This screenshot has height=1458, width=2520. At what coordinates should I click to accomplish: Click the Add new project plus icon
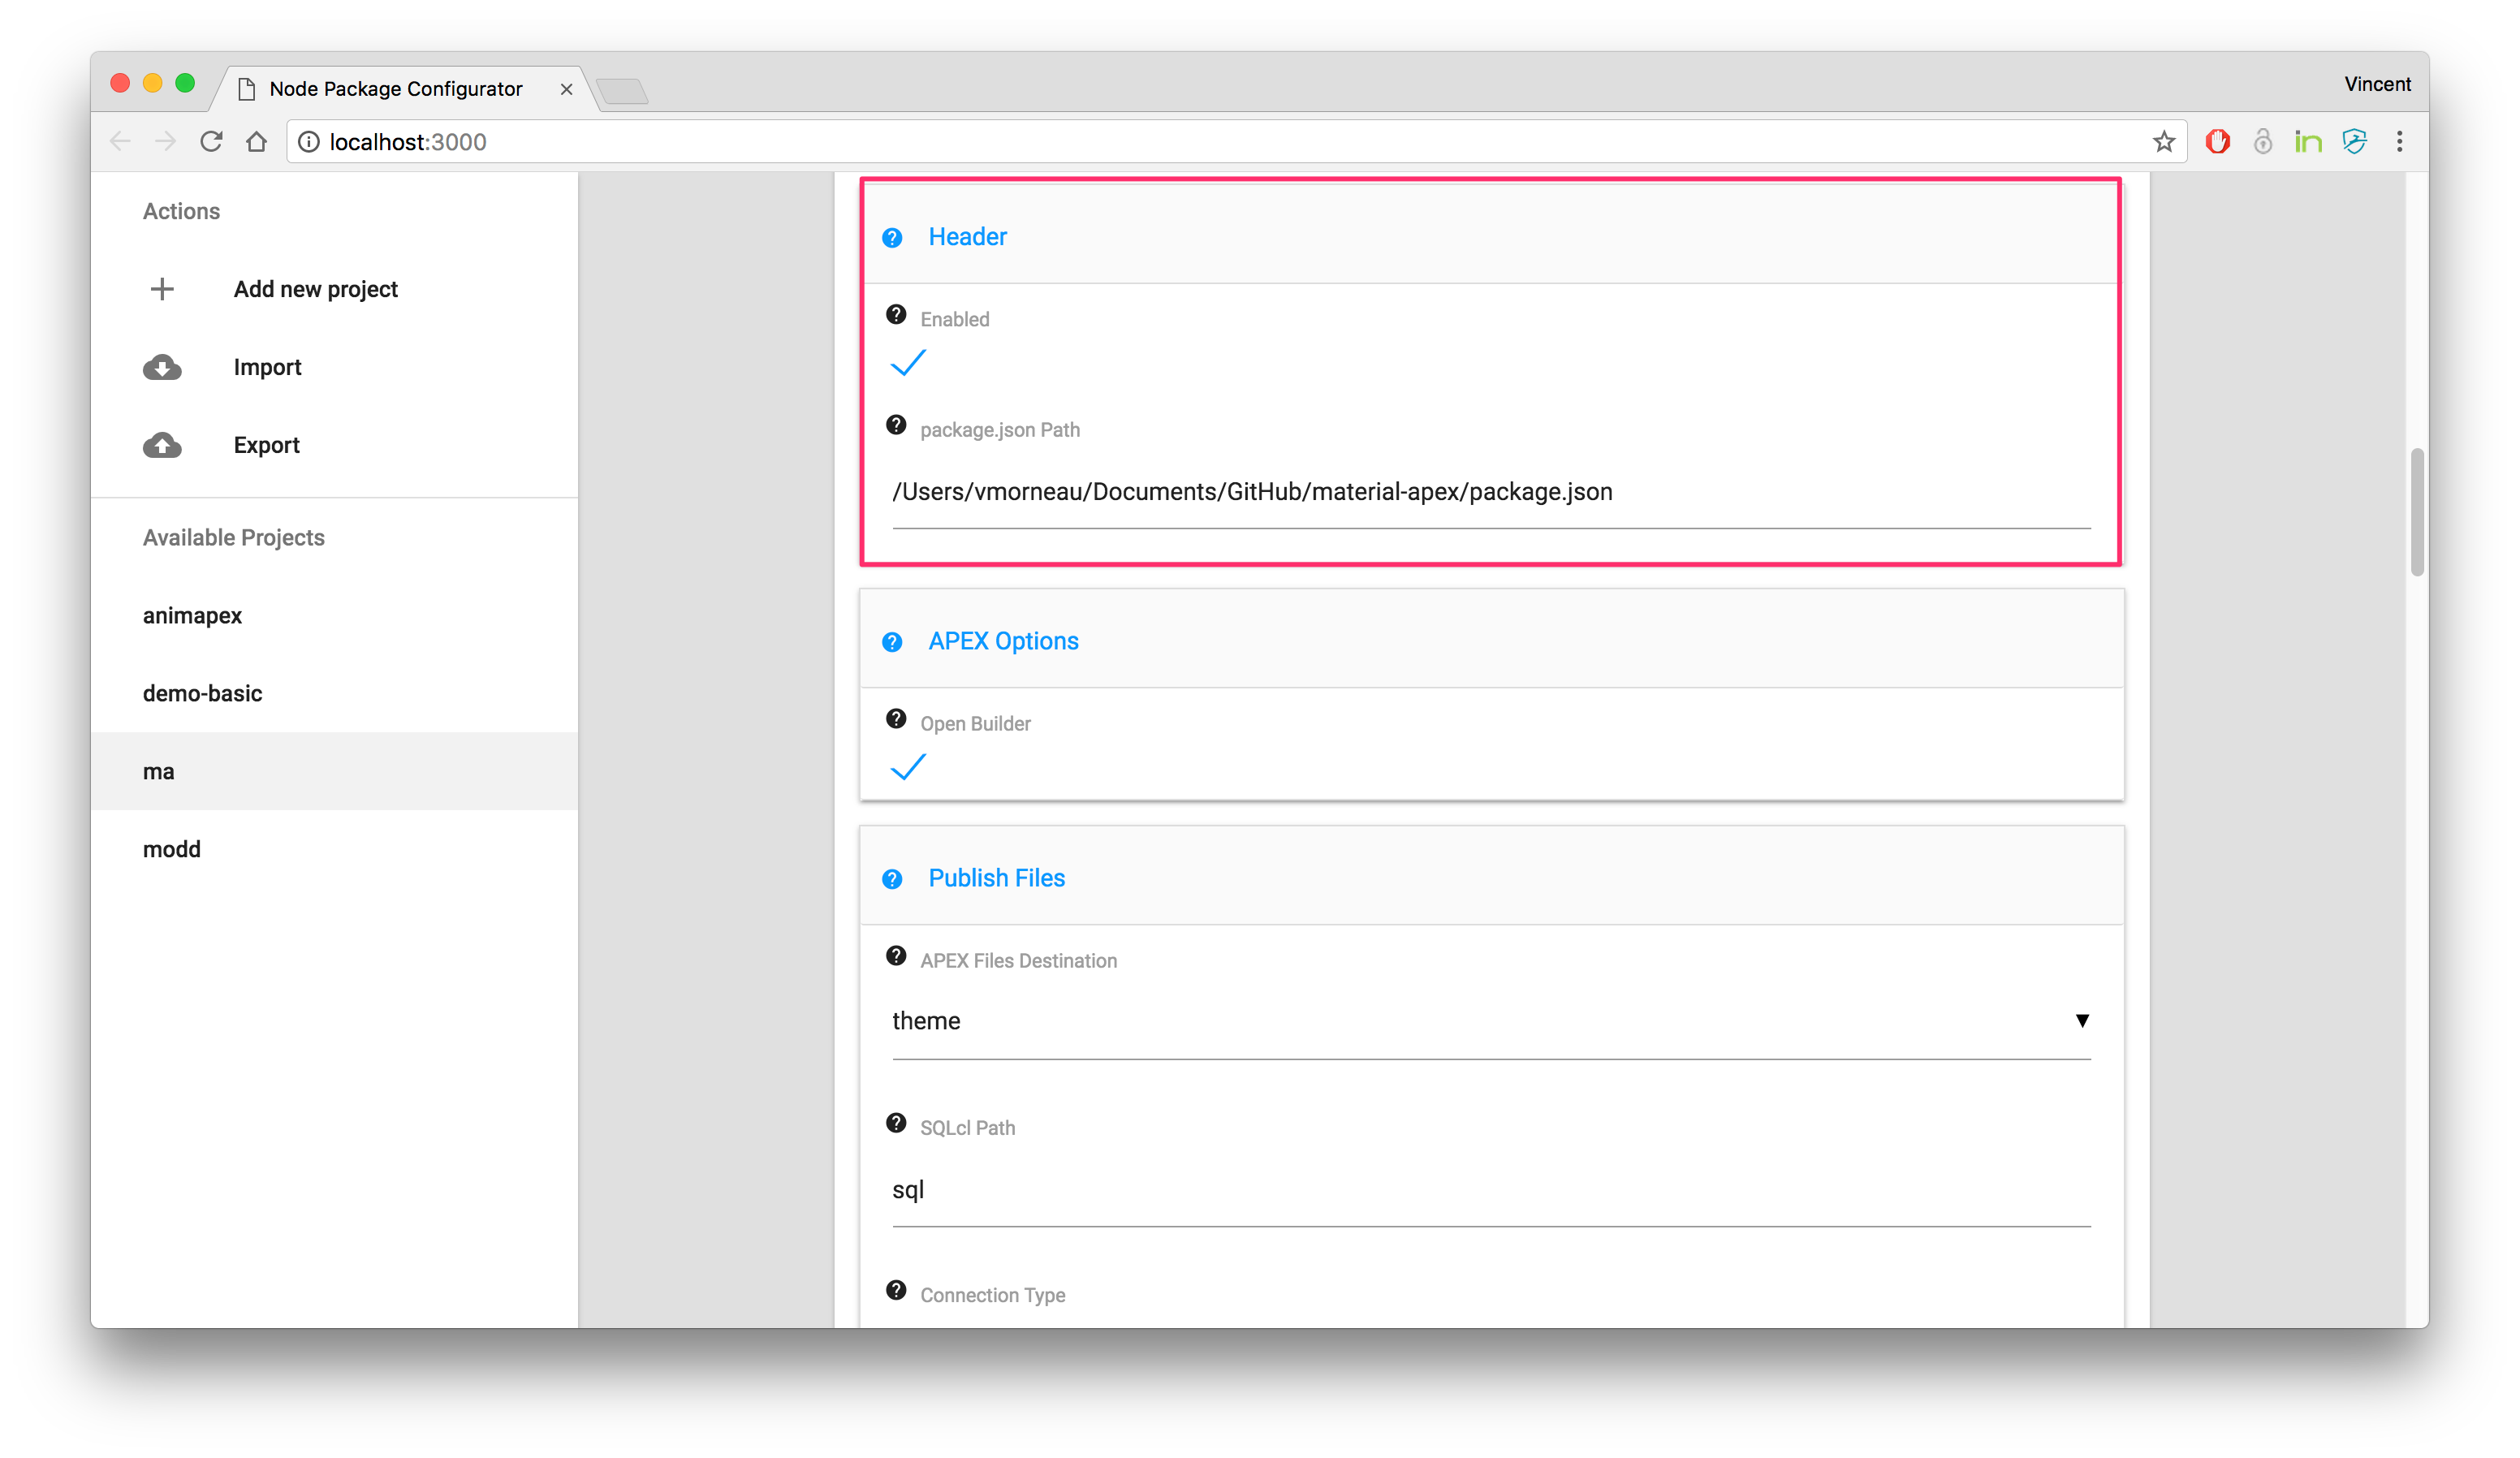(162, 289)
